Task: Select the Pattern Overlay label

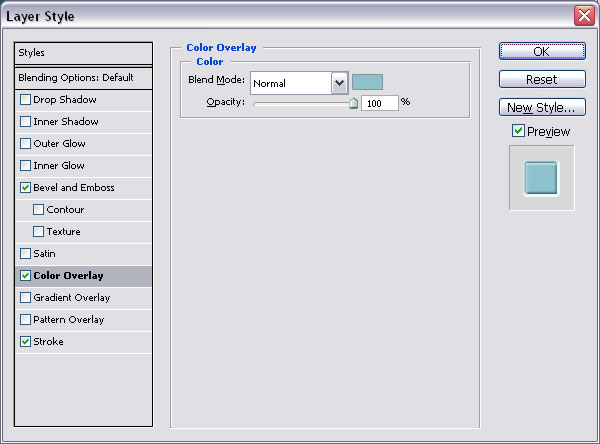Action: click(x=68, y=320)
